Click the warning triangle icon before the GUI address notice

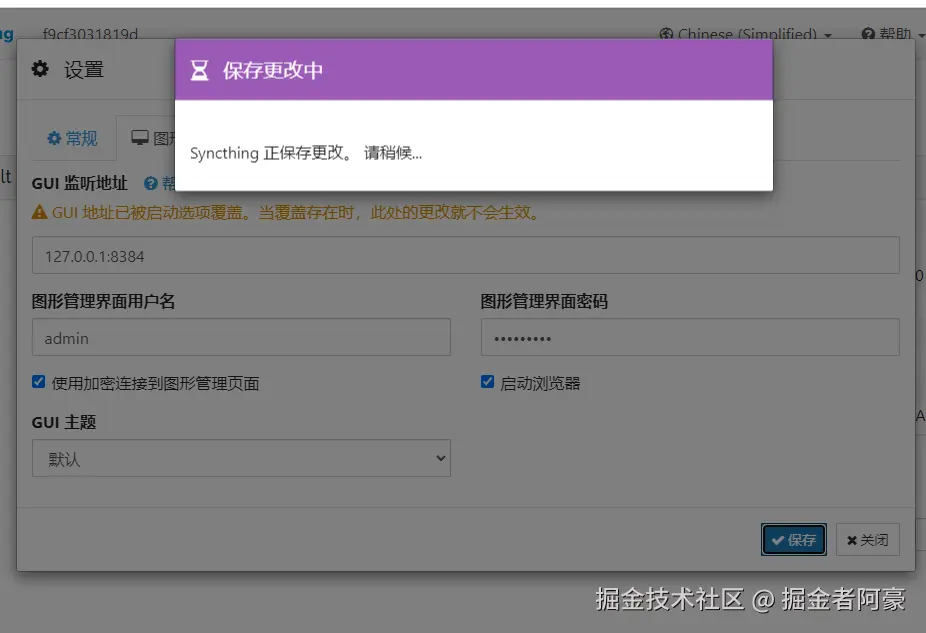coord(40,212)
